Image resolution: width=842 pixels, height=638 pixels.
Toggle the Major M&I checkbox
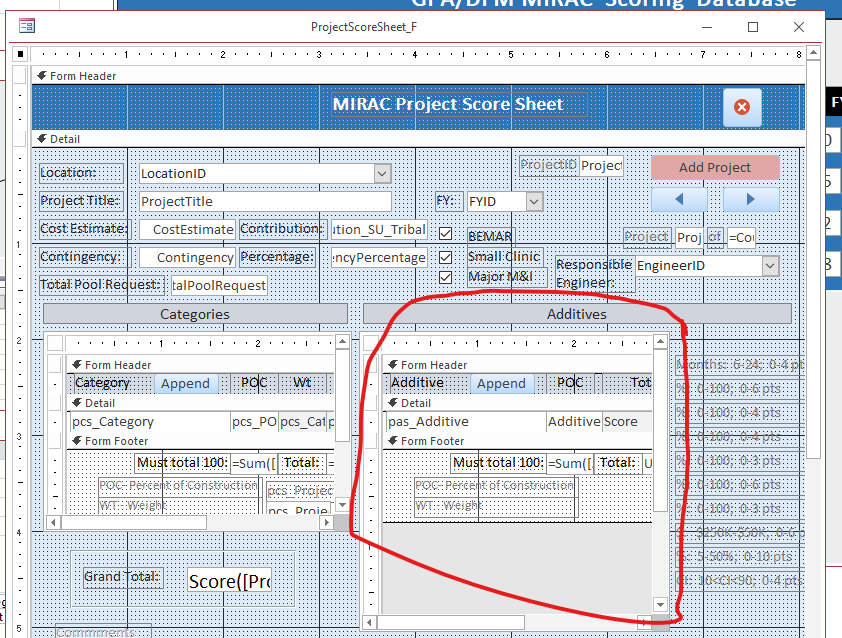445,278
